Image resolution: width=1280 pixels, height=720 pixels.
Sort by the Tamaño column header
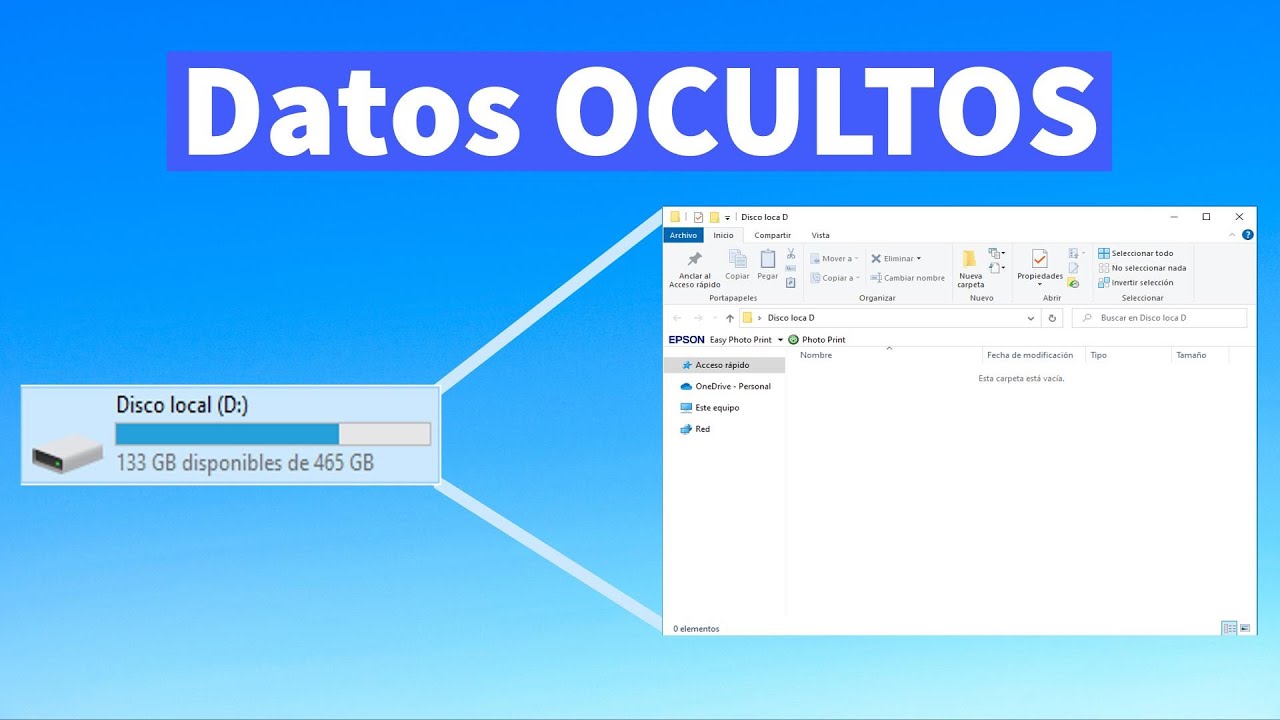pos(1191,355)
